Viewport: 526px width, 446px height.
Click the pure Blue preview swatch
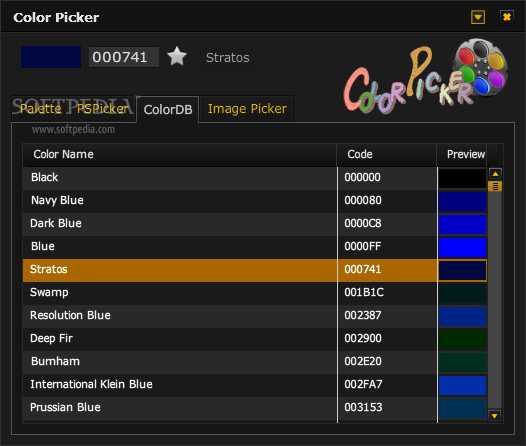pos(463,247)
